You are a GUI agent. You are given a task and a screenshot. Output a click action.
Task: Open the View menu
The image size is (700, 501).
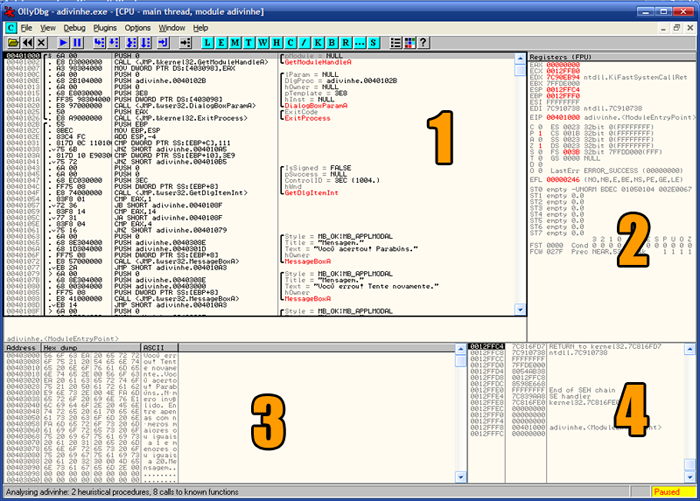click(48, 28)
